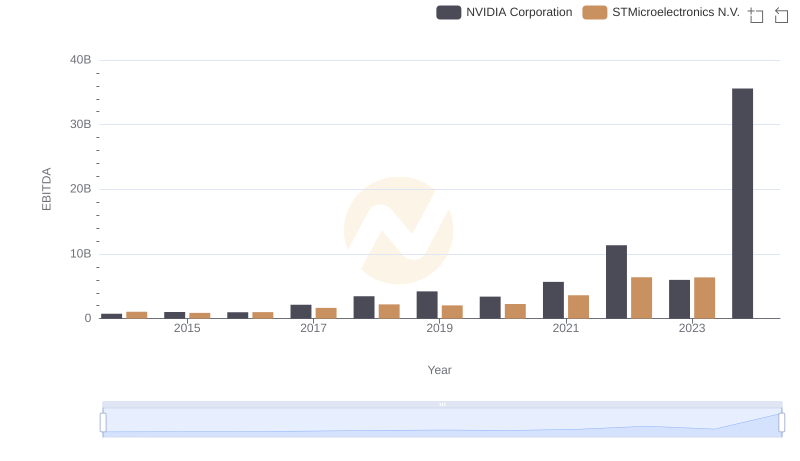The height and width of the screenshot is (461, 800).
Task: Click the STMicroelectronics 2022 bar
Action: pyautogui.click(x=641, y=298)
